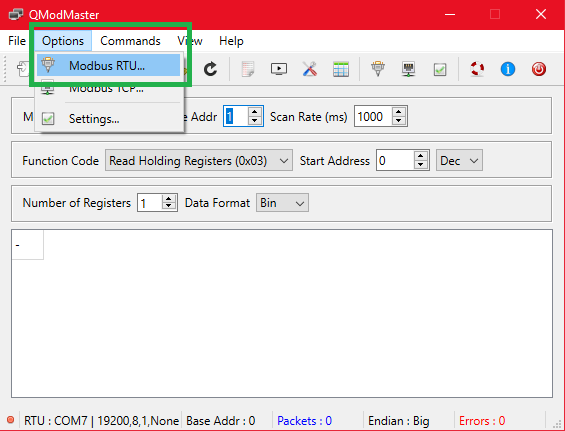Click the Slave Addr input field
The image size is (565, 431).
[236, 116]
